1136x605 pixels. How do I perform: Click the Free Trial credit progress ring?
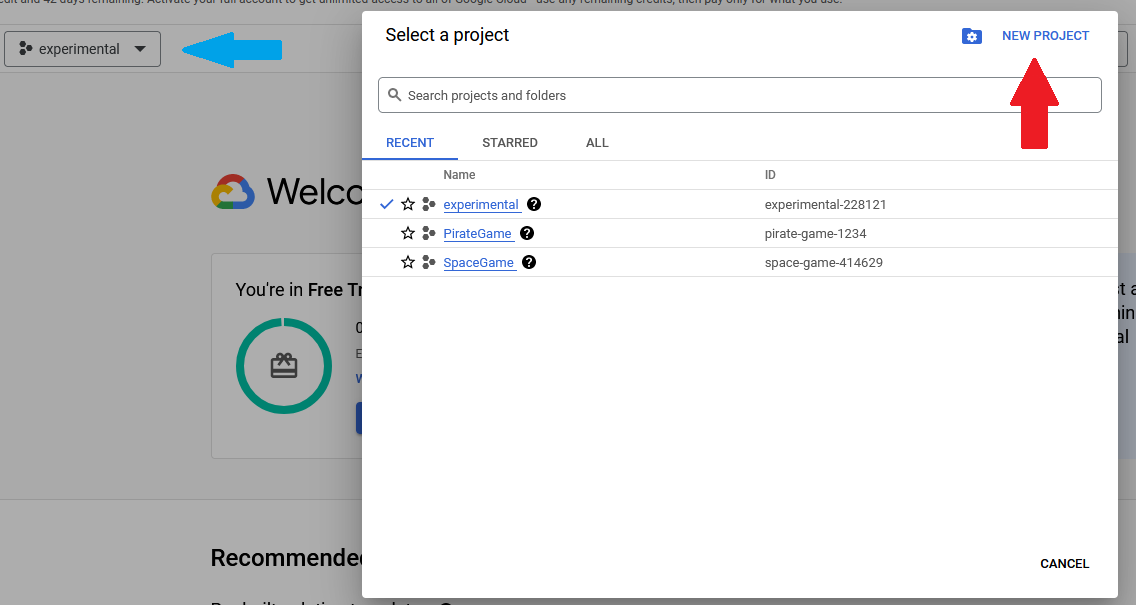coord(284,366)
